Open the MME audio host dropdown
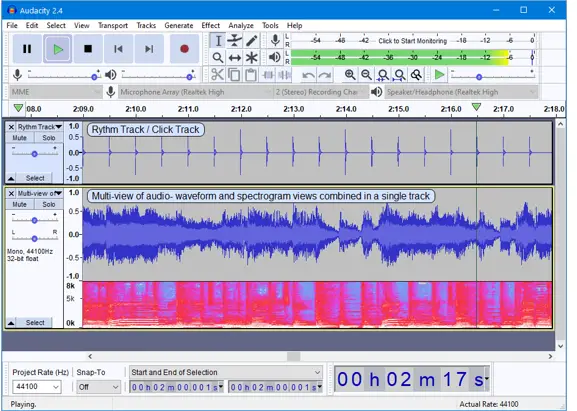577x411 pixels. point(56,92)
